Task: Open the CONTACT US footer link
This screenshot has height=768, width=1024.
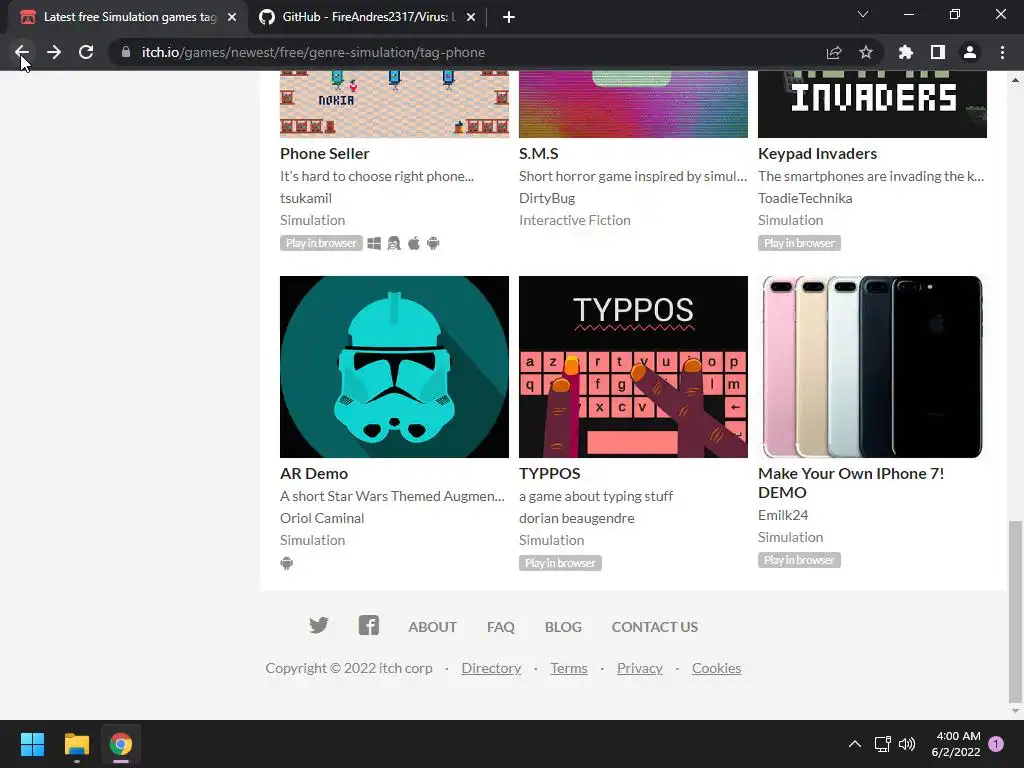Action: pyautogui.click(x=654, y=627)
